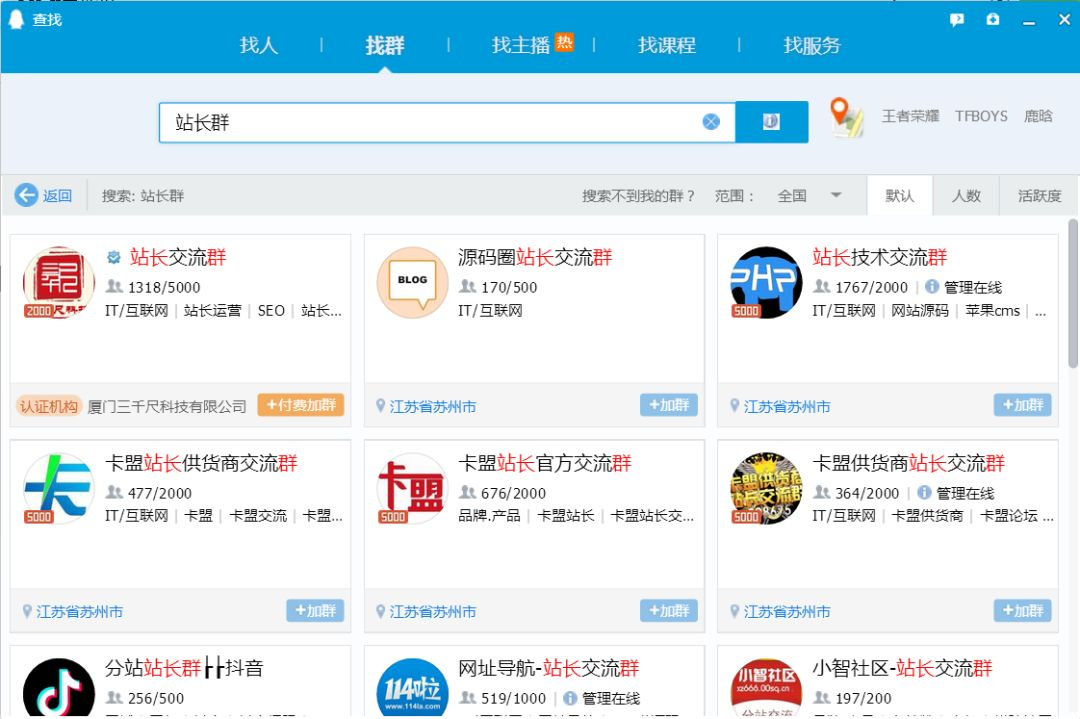This screenshot has width=1080, height=719.
Task: Switch to the 找人 tab
Action: click(259, 45)
